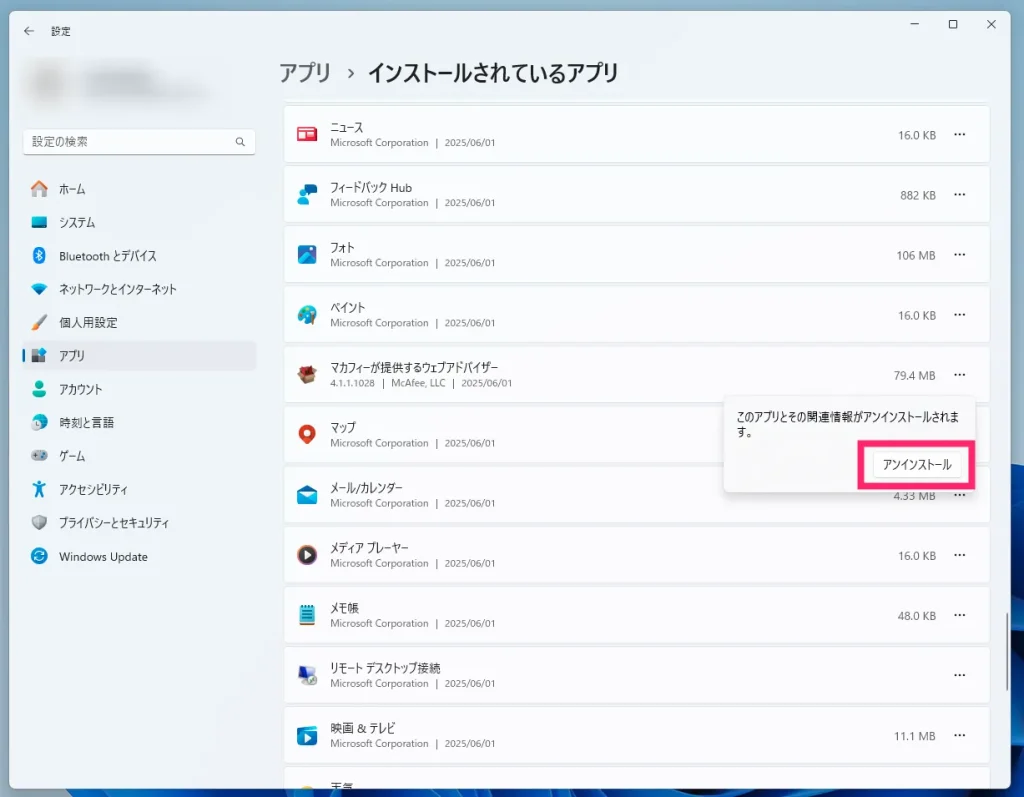
Task: Open アクセシビリティ settings
Action: click(x=138, y=489)
